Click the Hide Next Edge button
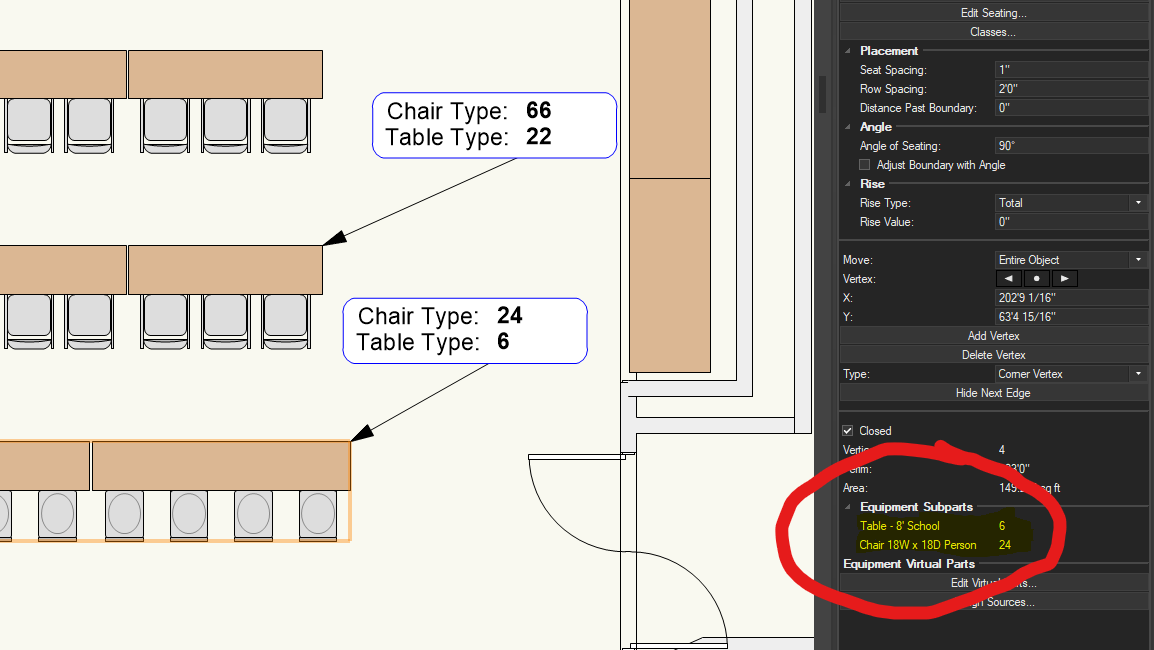Viewport: 1154px width, 650px height. pyautogui.click(x=993, y=392)
